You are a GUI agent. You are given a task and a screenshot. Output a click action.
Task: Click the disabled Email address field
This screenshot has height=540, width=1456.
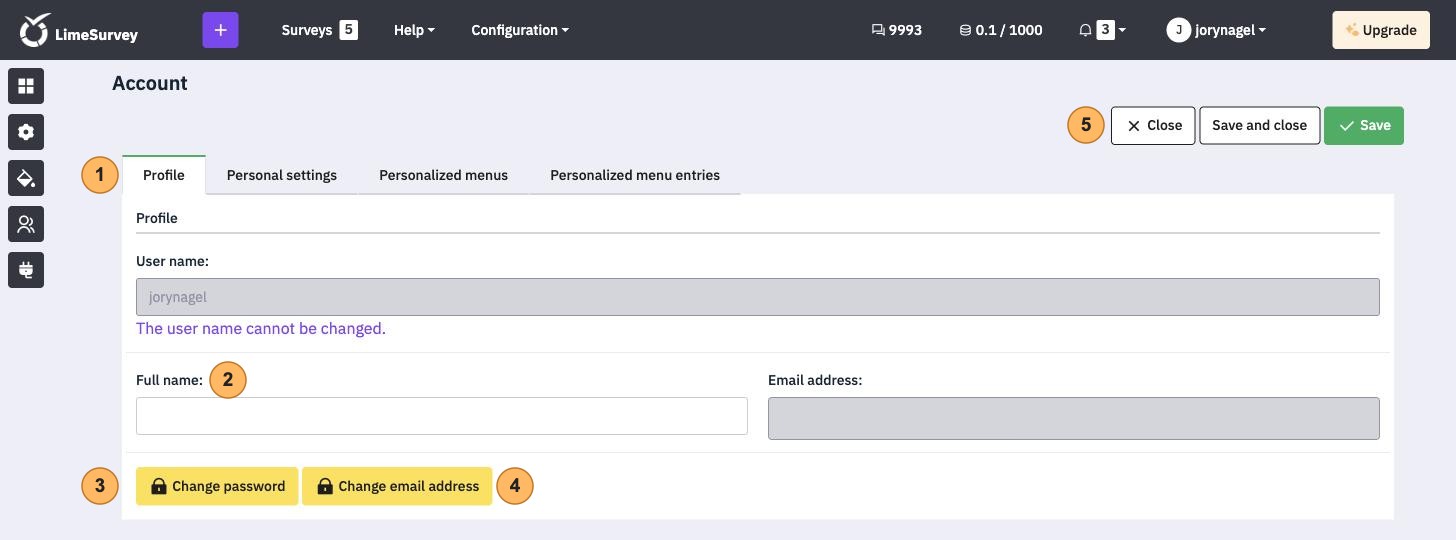coord(1074,418)
